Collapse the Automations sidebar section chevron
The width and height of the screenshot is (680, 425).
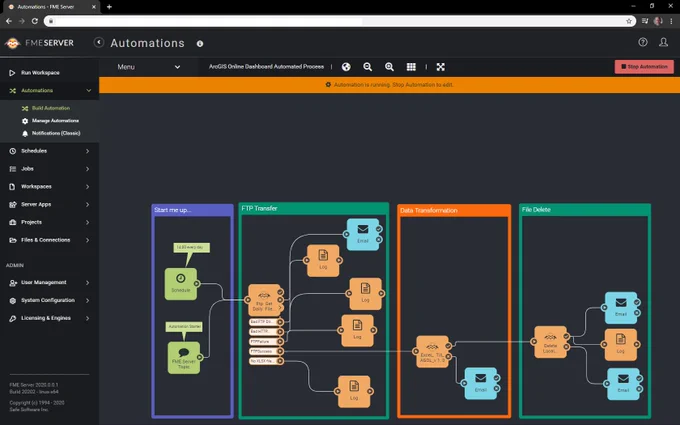coord(88,90)
